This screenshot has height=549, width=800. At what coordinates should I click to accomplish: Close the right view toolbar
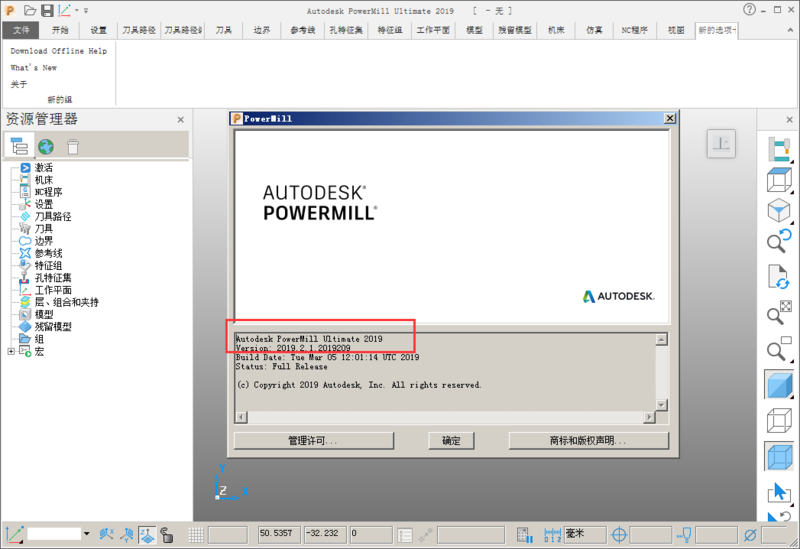coord(789,120)
